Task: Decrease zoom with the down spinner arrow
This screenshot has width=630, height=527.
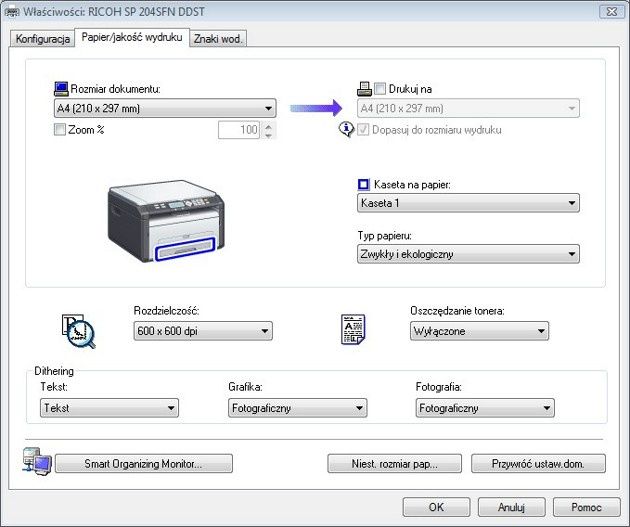Action: pyautogui.click(x=268, y=135)
